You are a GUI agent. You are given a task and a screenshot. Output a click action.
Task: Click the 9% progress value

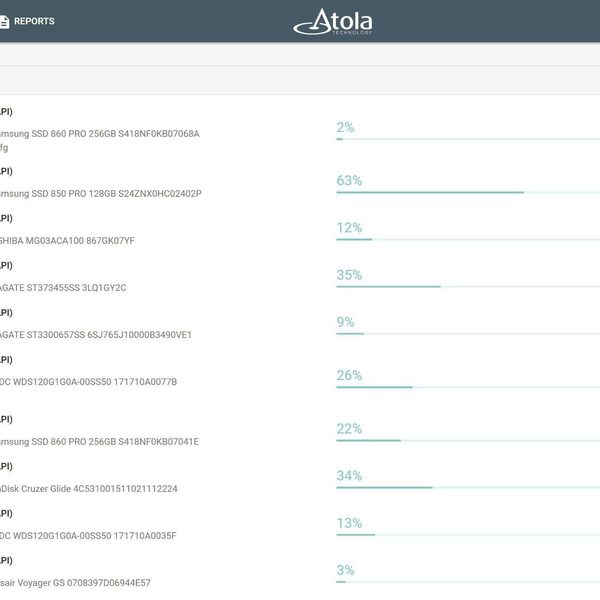345,322
